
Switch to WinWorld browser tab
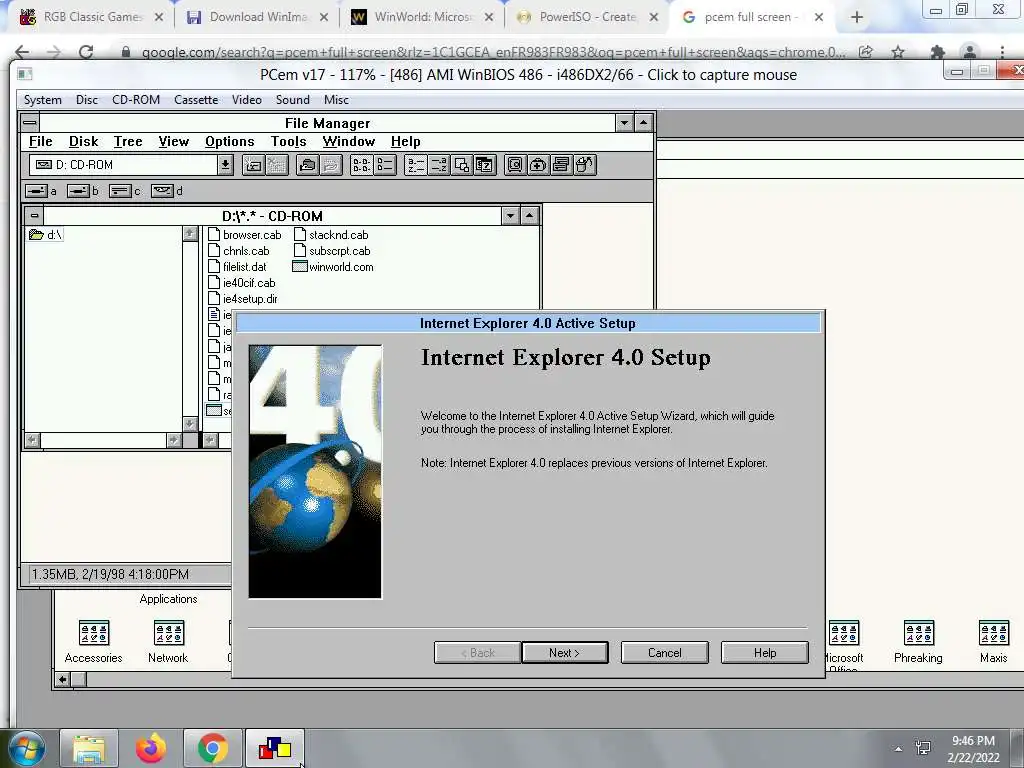click(422, 17)
